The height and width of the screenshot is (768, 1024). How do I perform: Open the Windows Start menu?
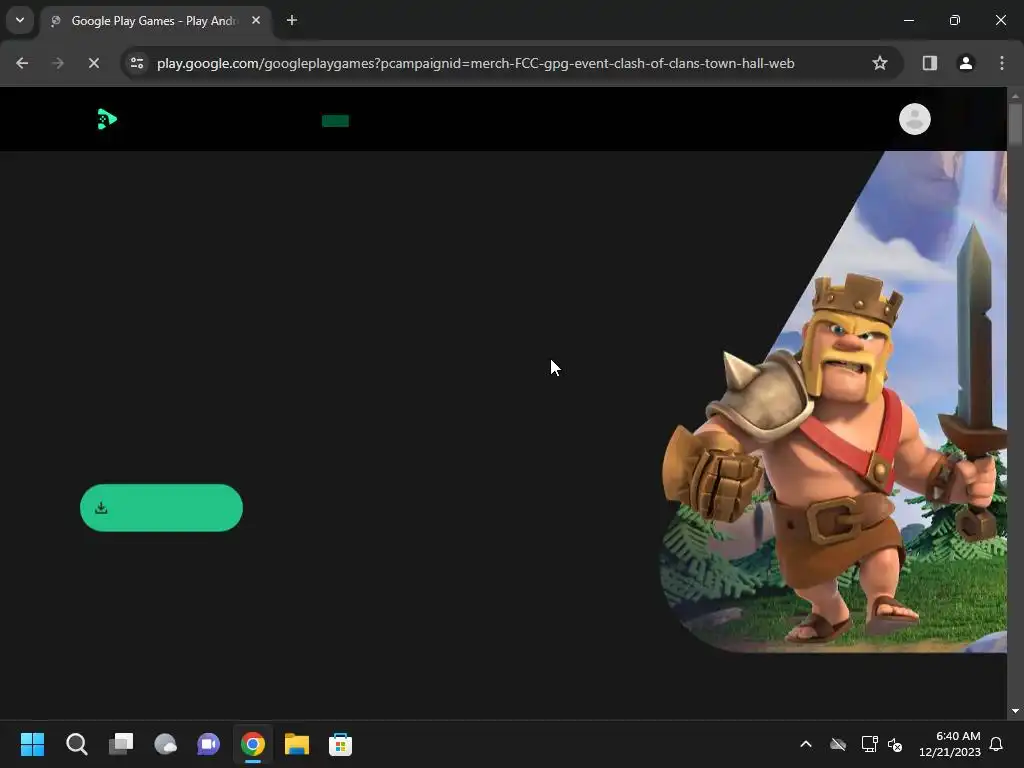pos(33,744)
